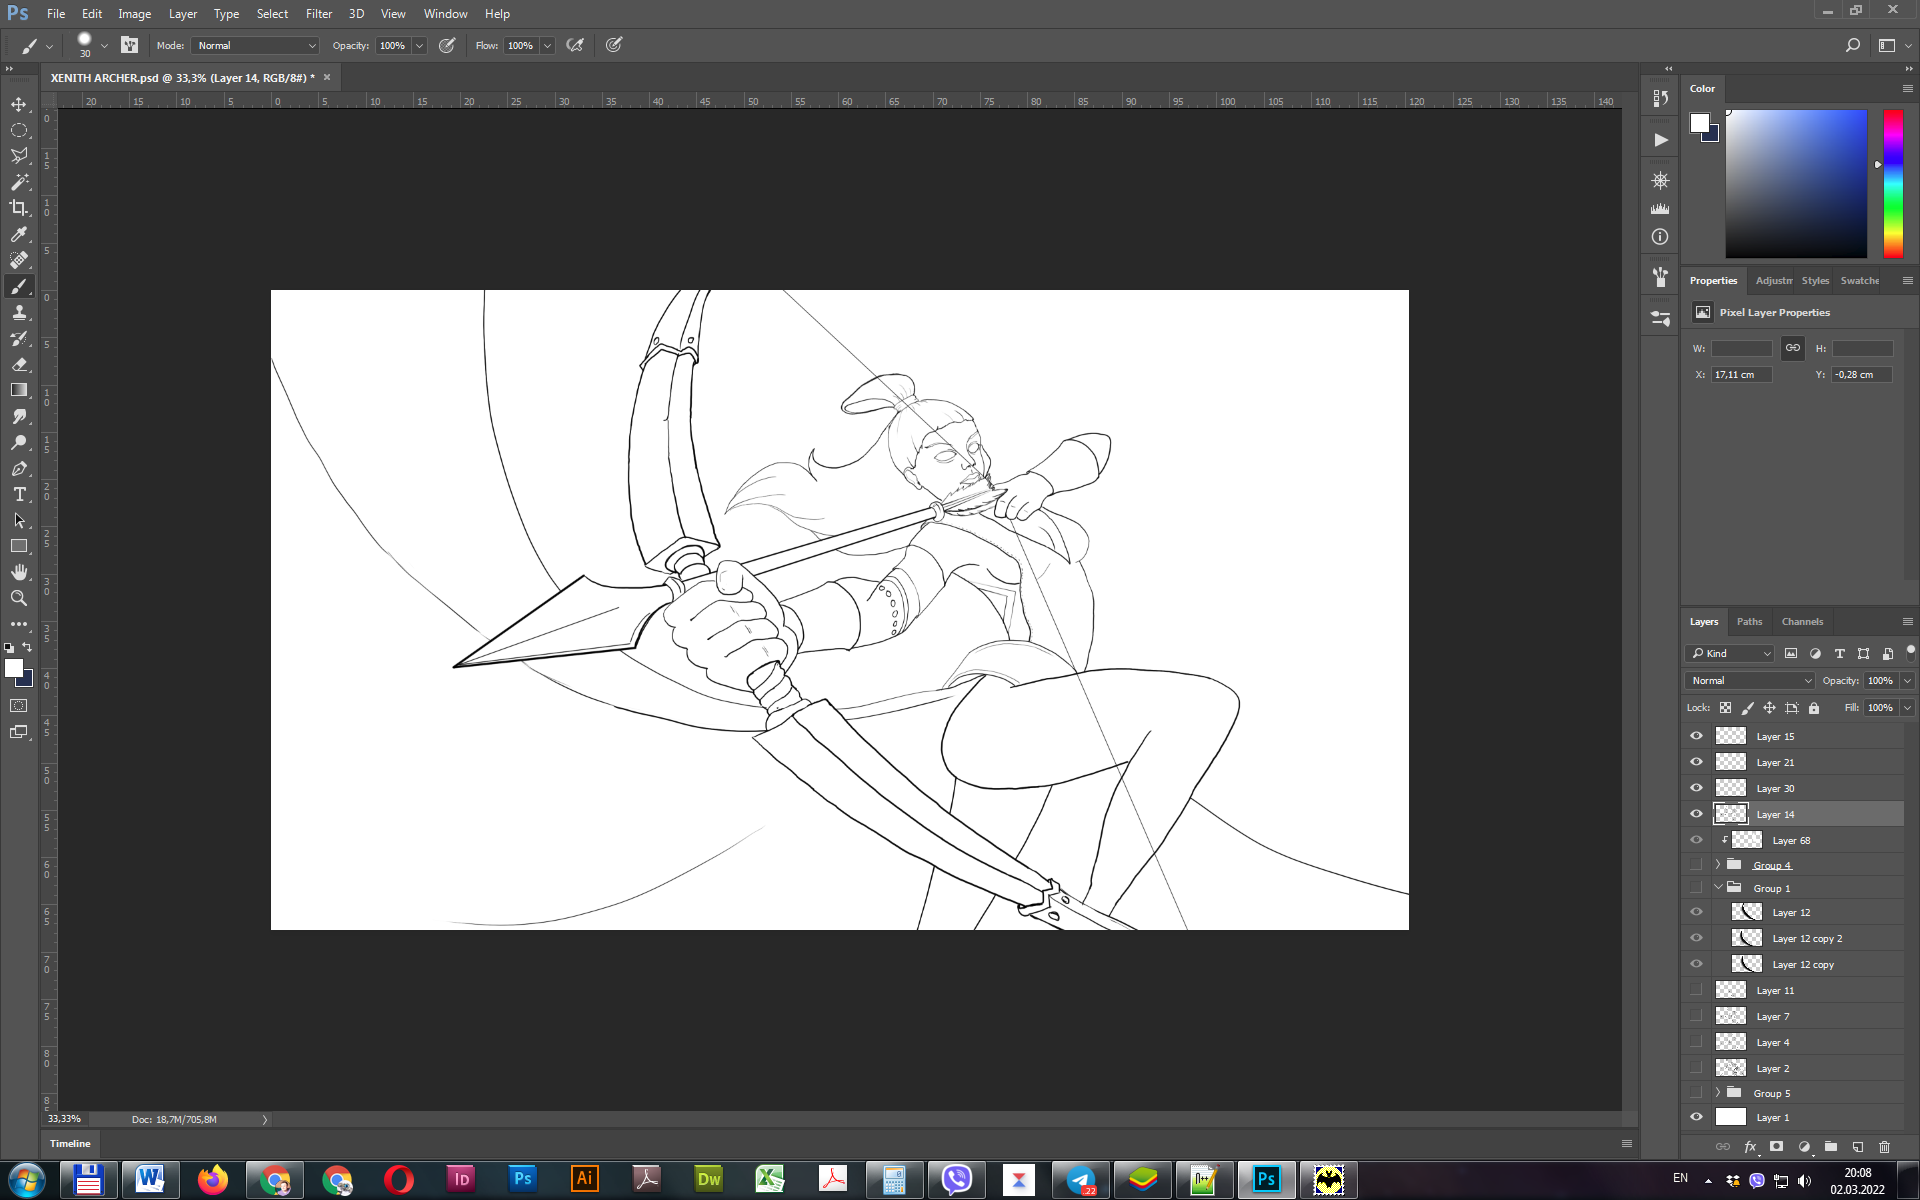The width and height of the screenshot is (1920, 1200).
Task: Select the Horizontal Type tool
Action: pyautogui.click(x=19, y=494)
